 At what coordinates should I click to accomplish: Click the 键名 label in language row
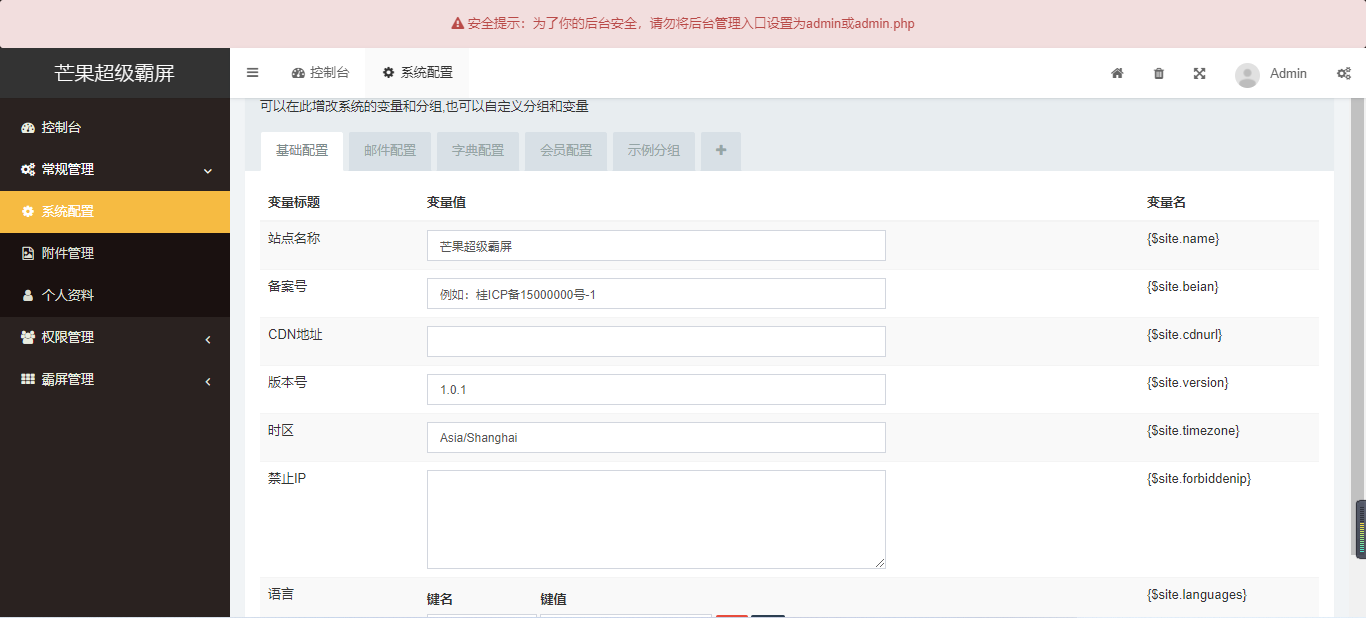point(440,599)
